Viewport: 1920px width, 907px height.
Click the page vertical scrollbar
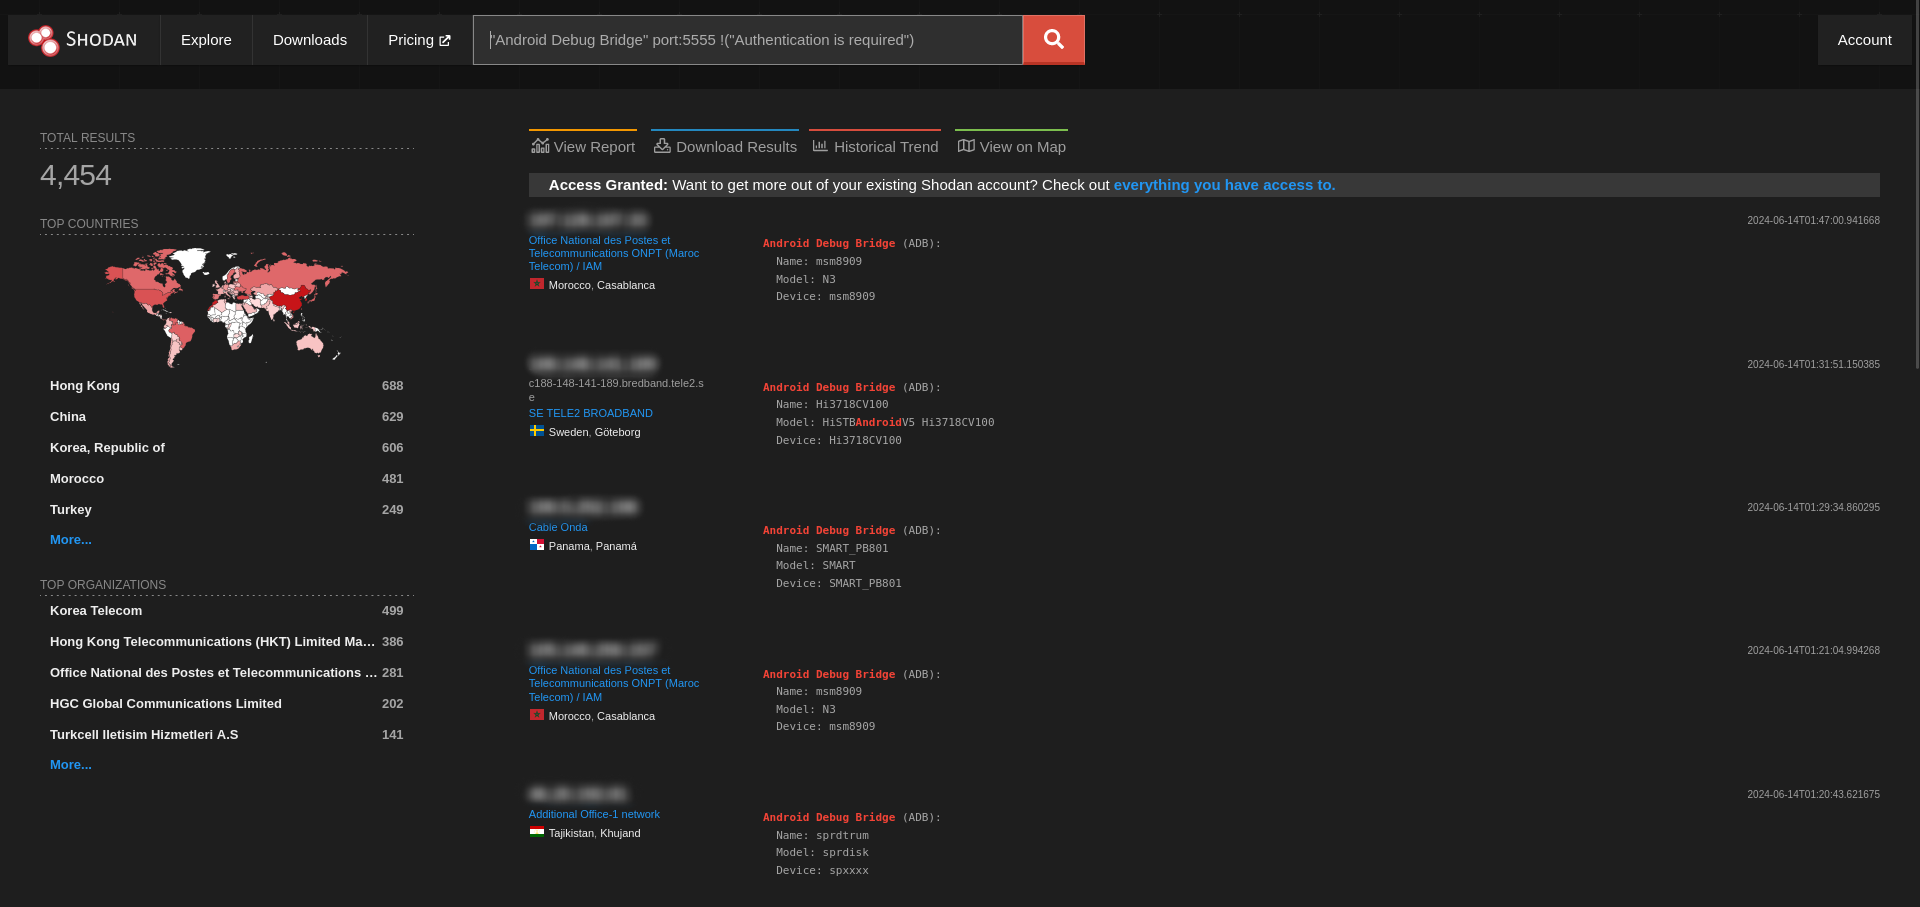point(1915,185)
